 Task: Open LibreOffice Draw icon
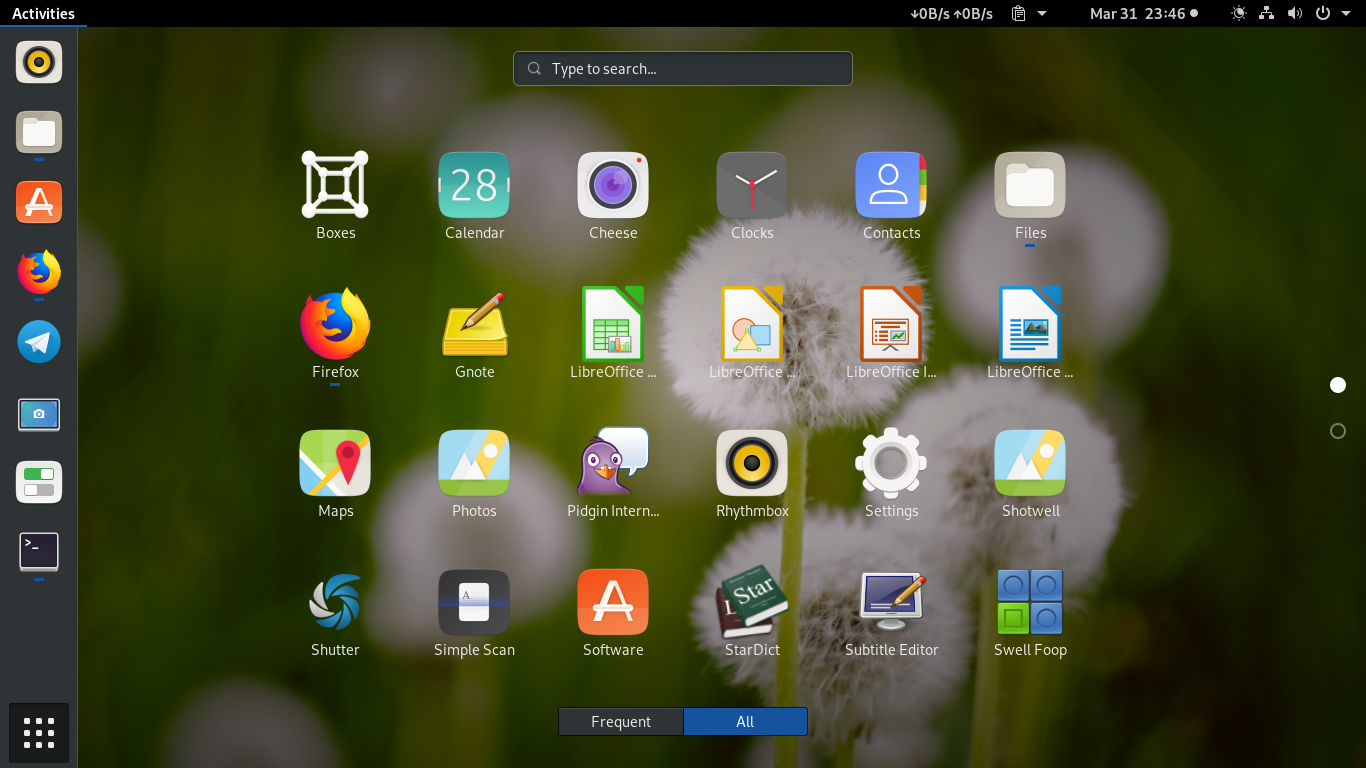tap(752, 324)
